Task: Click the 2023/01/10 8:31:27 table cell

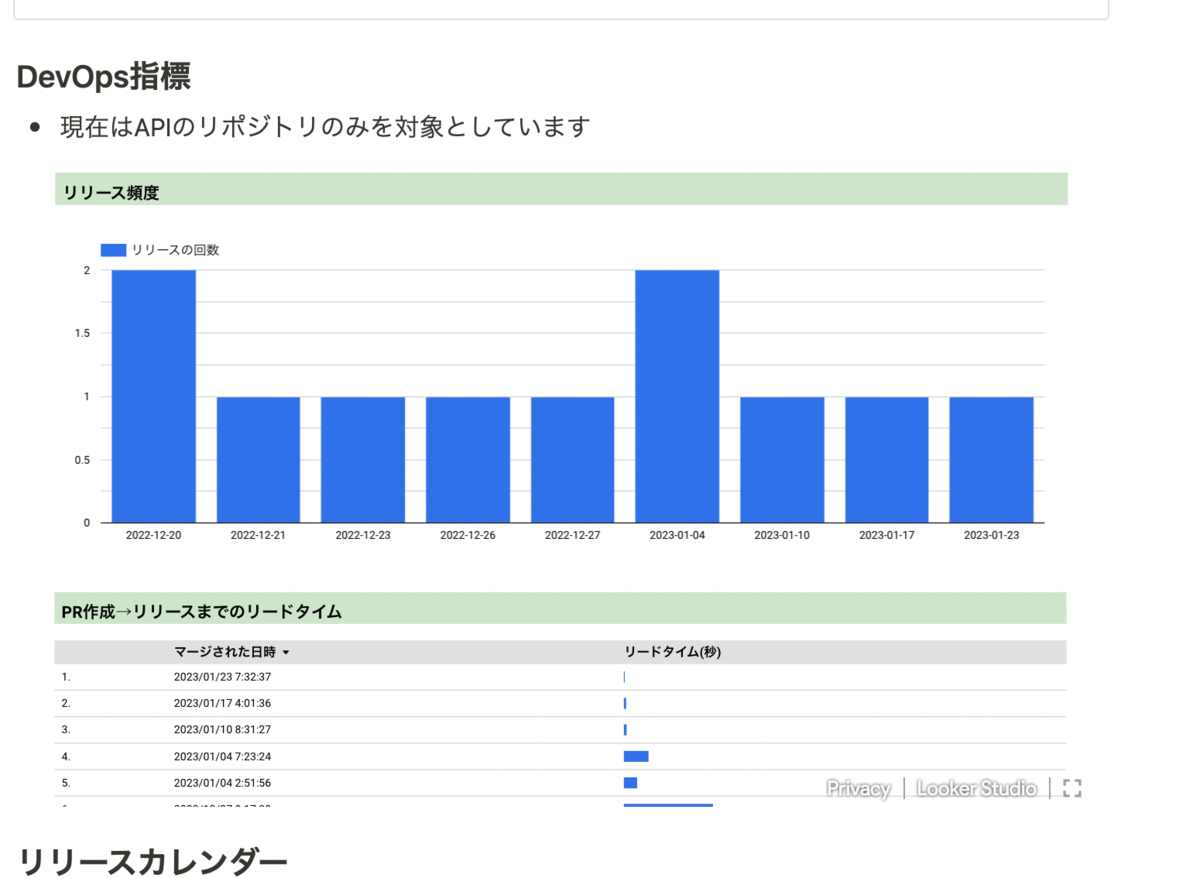Action: pos(223,730)
